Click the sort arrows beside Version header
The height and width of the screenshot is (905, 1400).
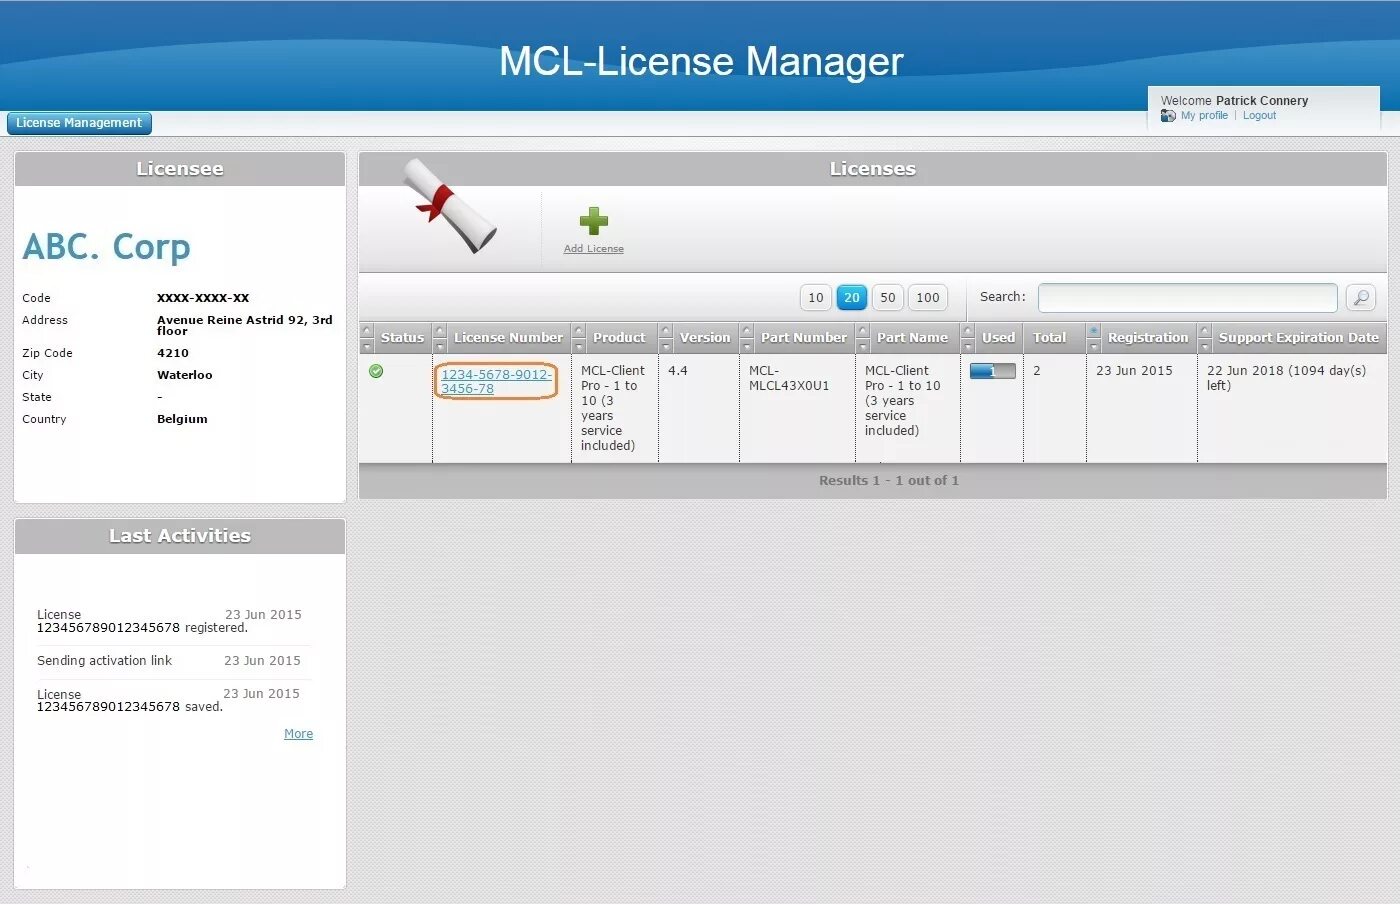(x=664, y=337)
